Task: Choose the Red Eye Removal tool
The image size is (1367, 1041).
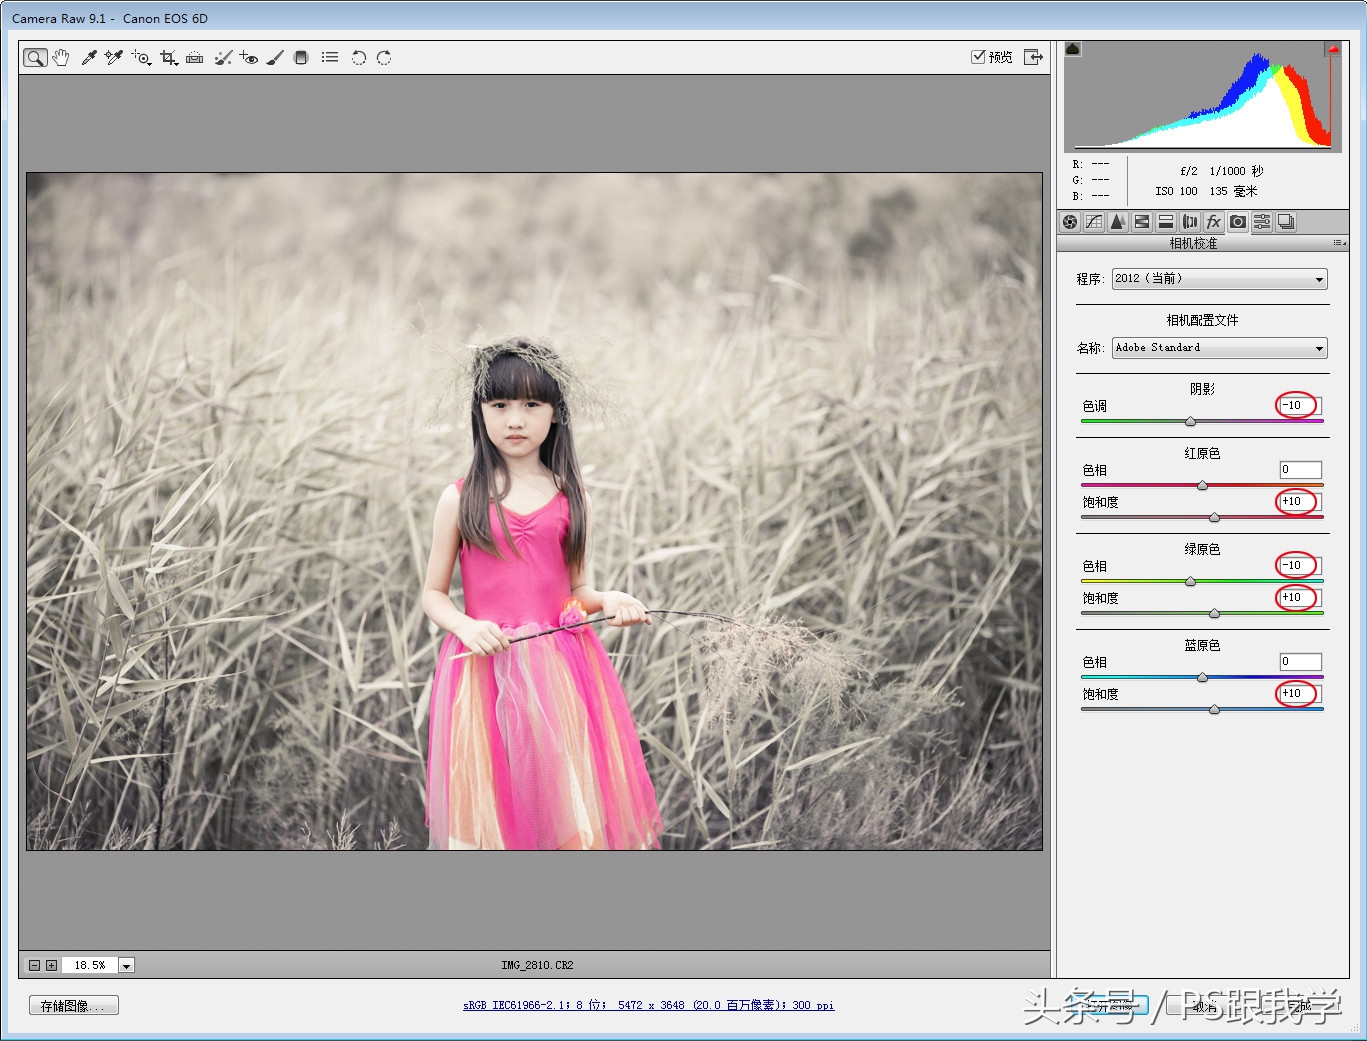Action: 249,58
